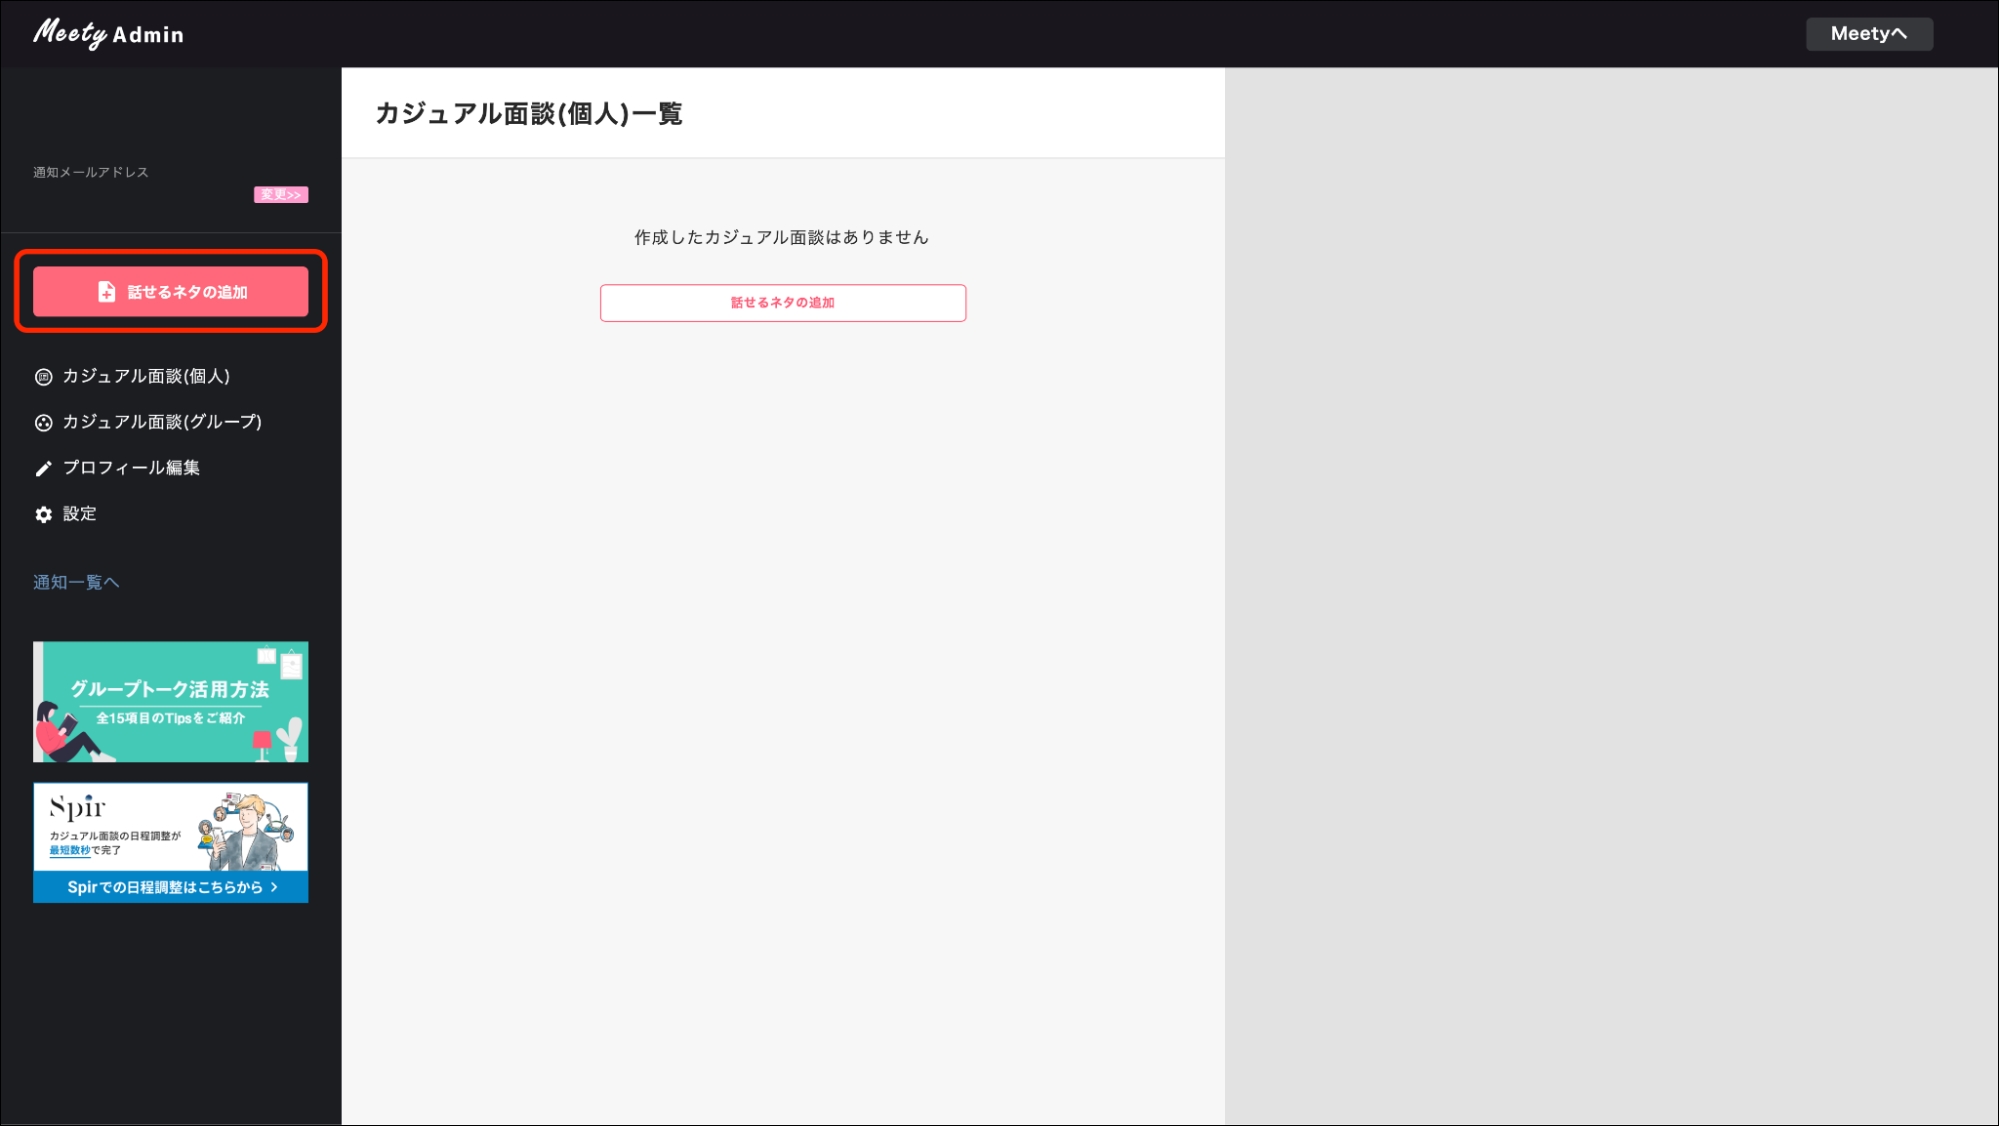
Task: Select 設定 from the sidebar
Action: pyautogui.click(x=81, y=513)
